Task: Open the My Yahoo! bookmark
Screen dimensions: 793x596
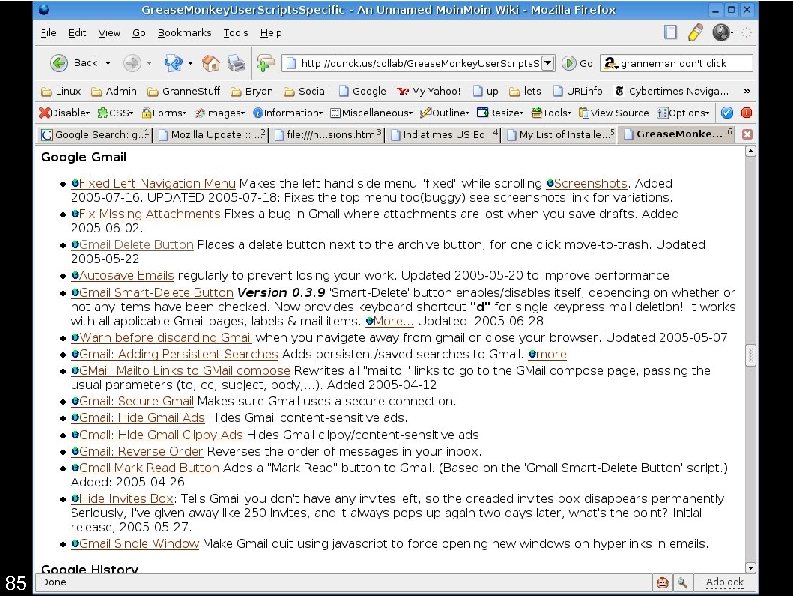Action: pyautogui.click(x=429, y=91)
